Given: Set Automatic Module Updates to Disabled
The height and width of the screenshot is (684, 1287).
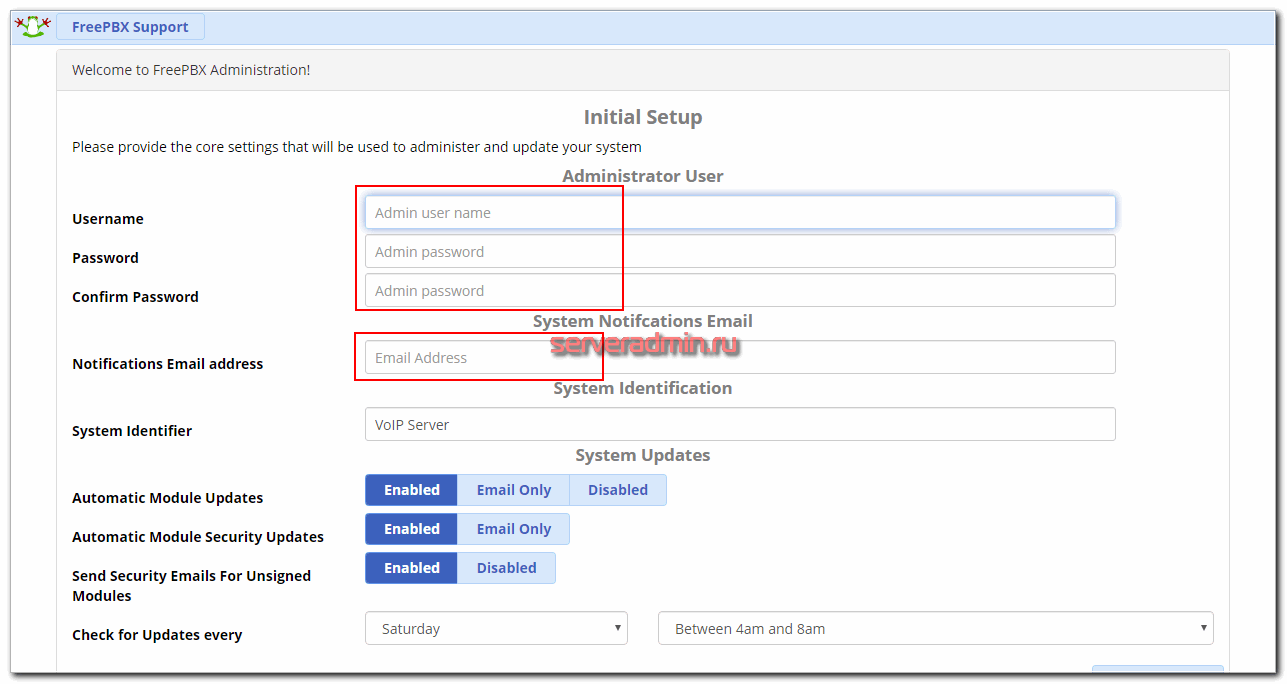Looking at the screenshot, I should pos(617,490).
